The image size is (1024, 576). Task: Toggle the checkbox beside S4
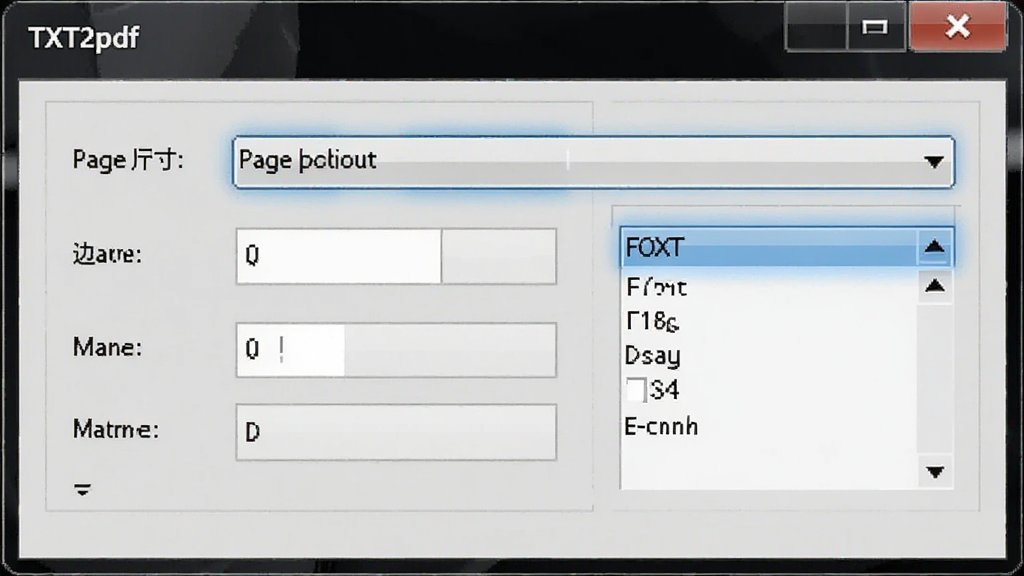(635, 390)
